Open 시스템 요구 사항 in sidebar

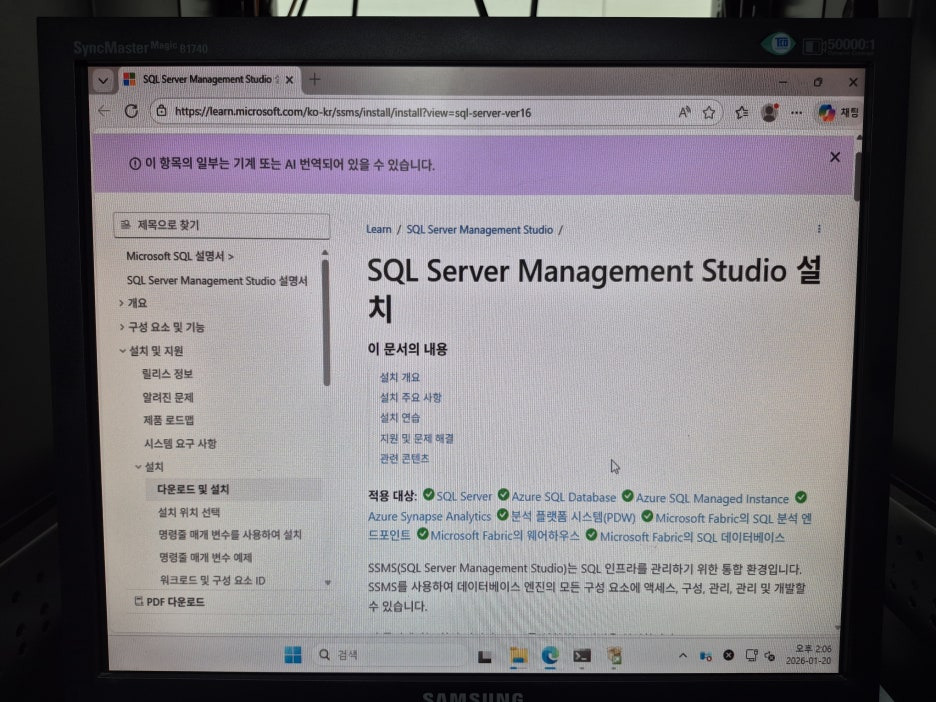pyautogui.click(x=180, y=443)
